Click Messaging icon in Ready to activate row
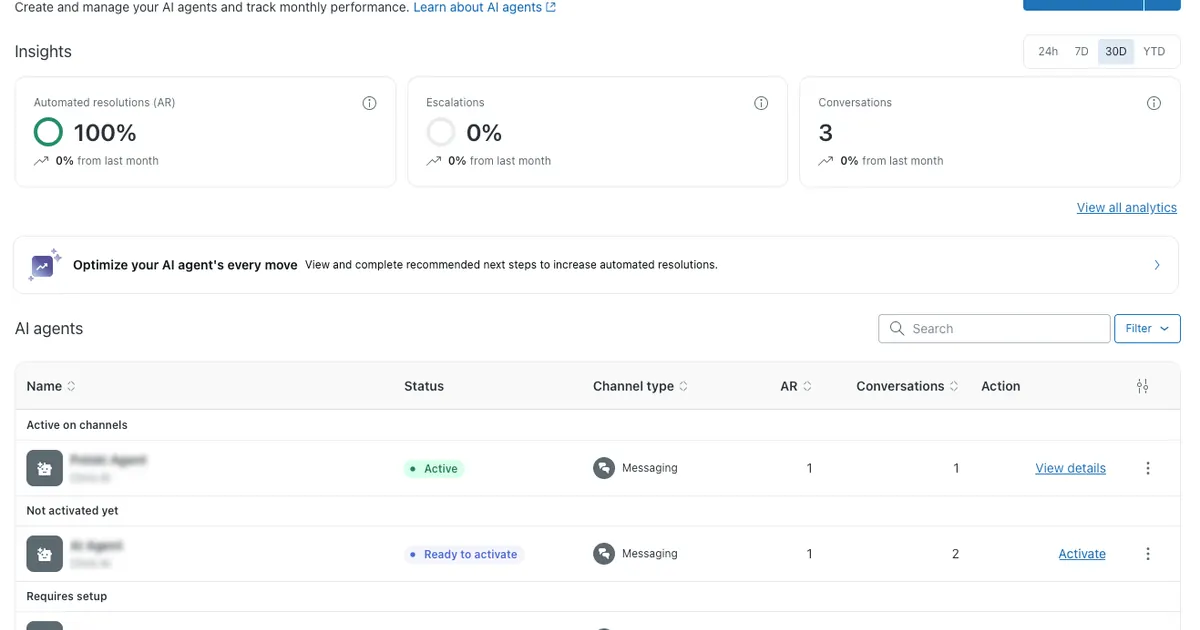The image size is (1200, 630). coord(603,554)
